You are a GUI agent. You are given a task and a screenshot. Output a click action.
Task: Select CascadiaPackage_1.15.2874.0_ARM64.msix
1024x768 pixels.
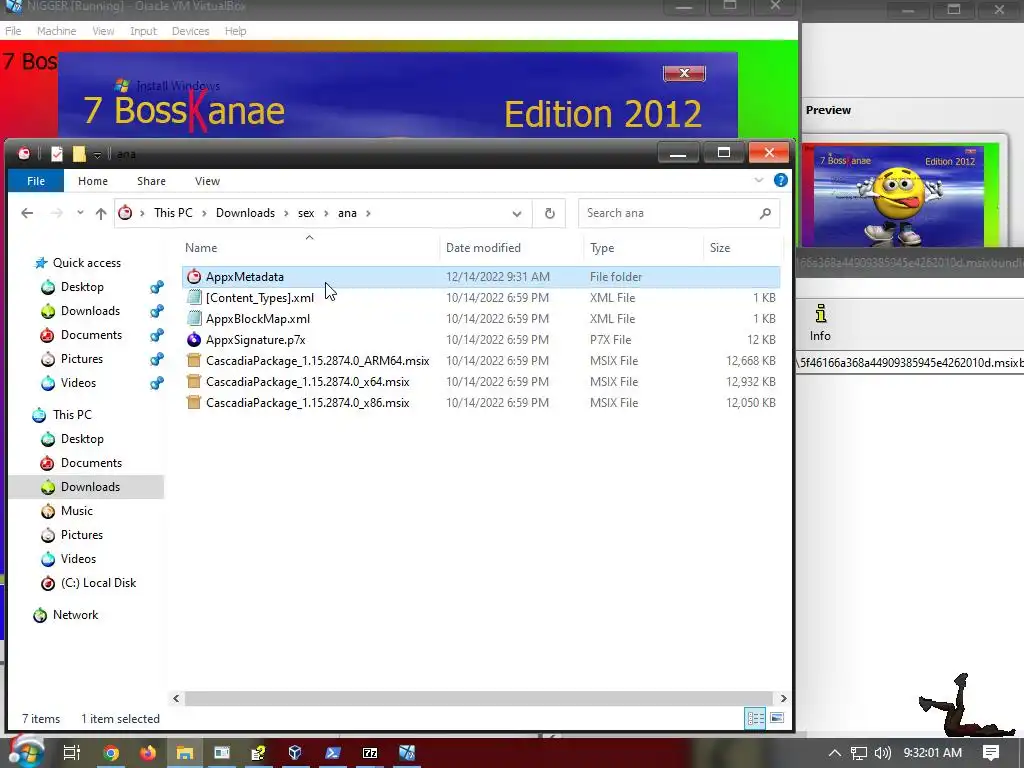(x=481, y=360)
